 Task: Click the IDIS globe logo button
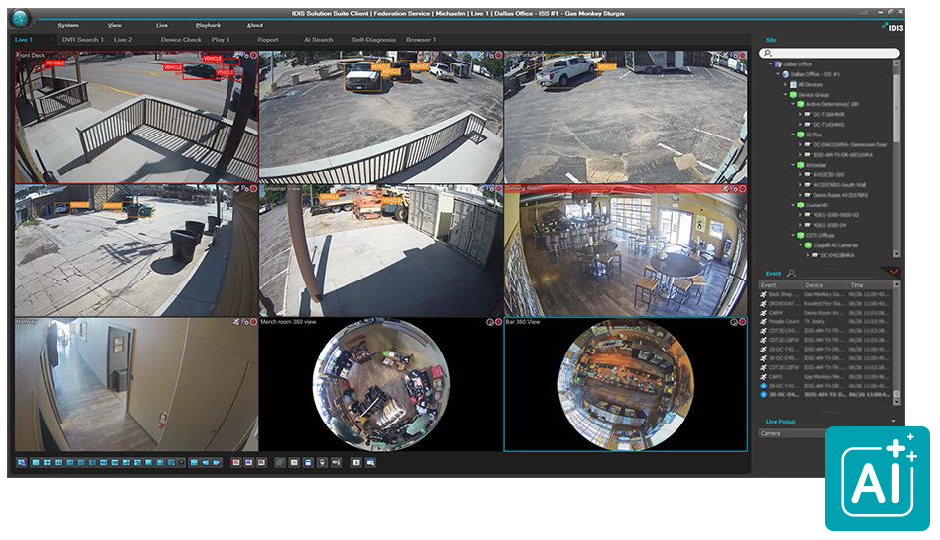pyautogui.click(x=21, y=19)
